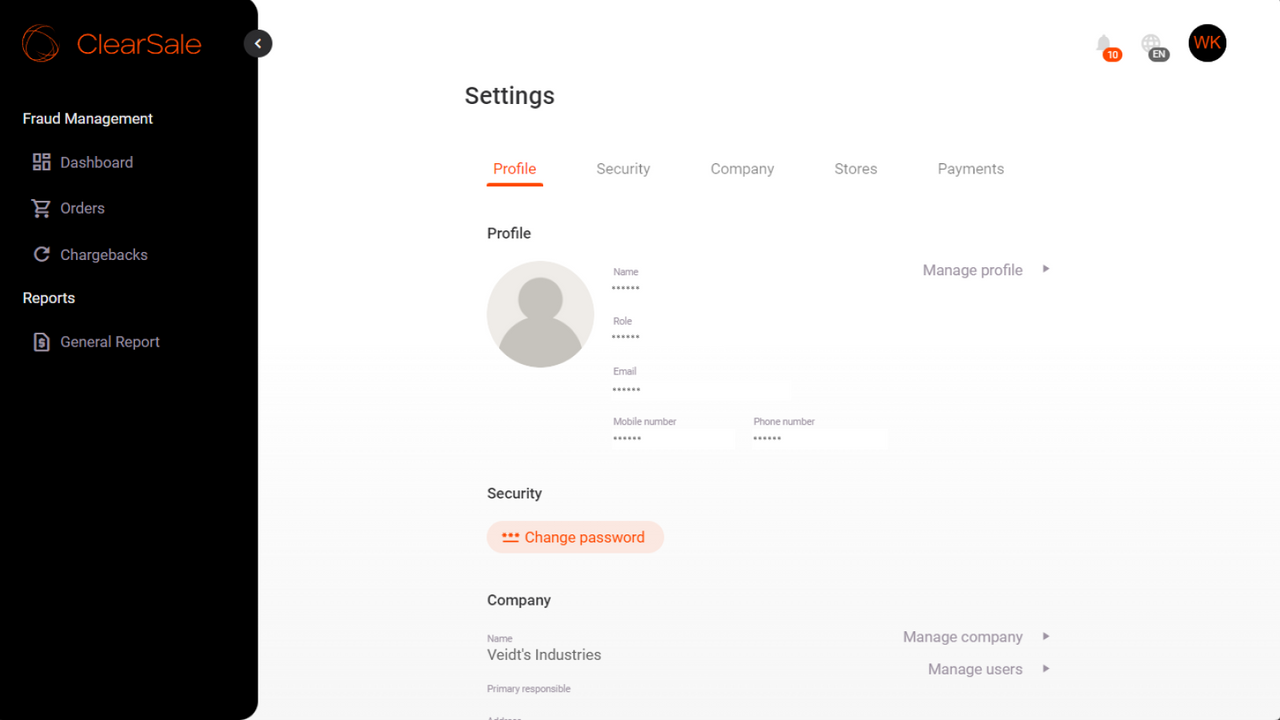This screenshot has width=1280, height=720.
Task: Open the Payments tab
Action: (970, 168)
